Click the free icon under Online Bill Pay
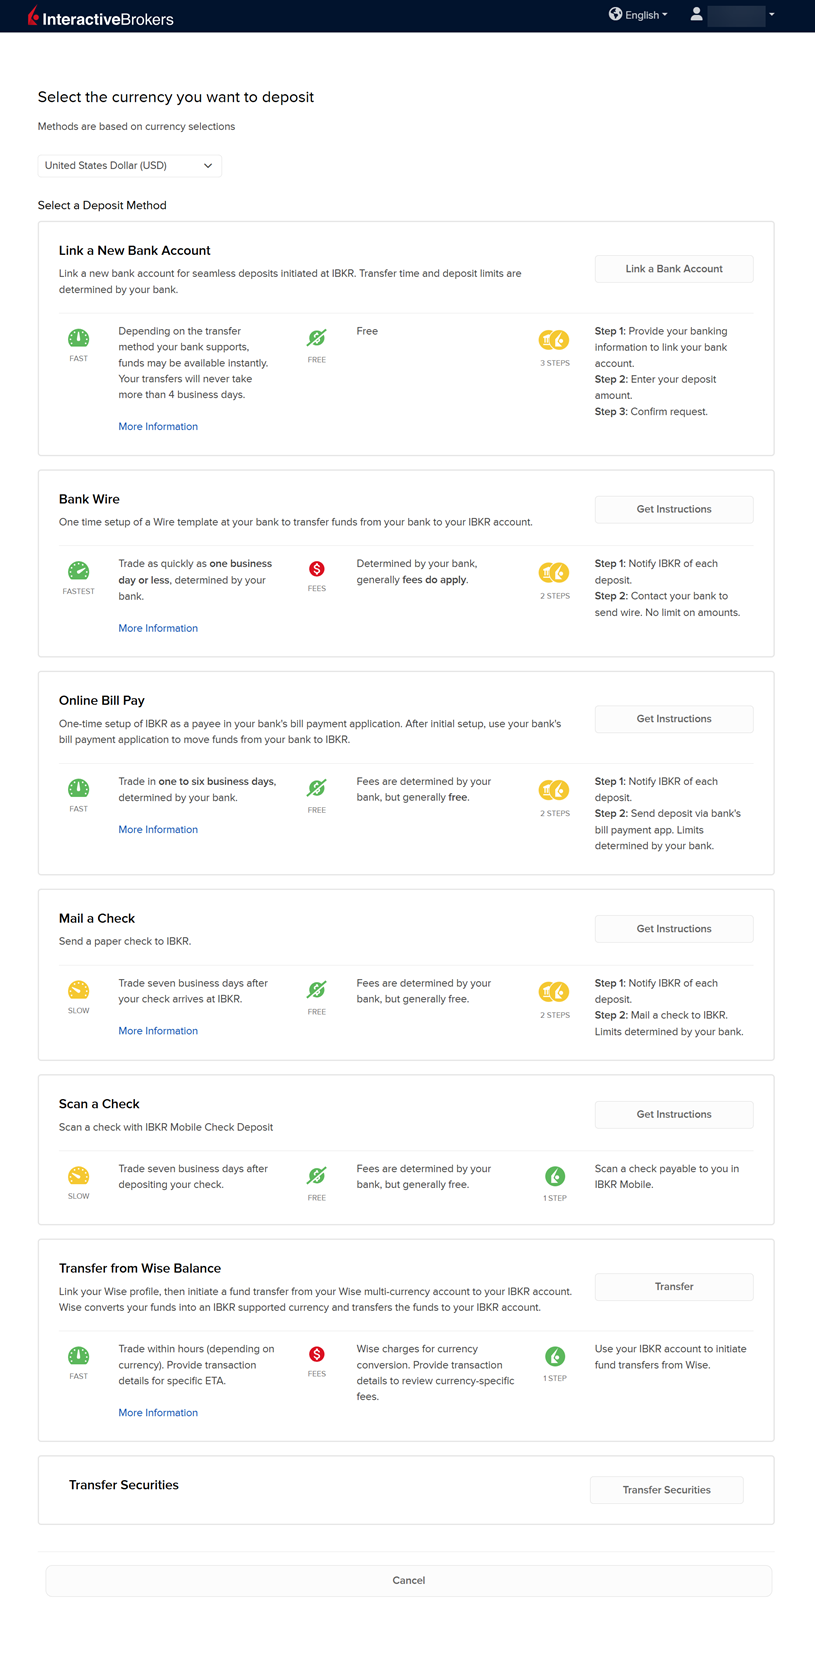The height and width of the screenshot is (1669, 815). (316, 789)
